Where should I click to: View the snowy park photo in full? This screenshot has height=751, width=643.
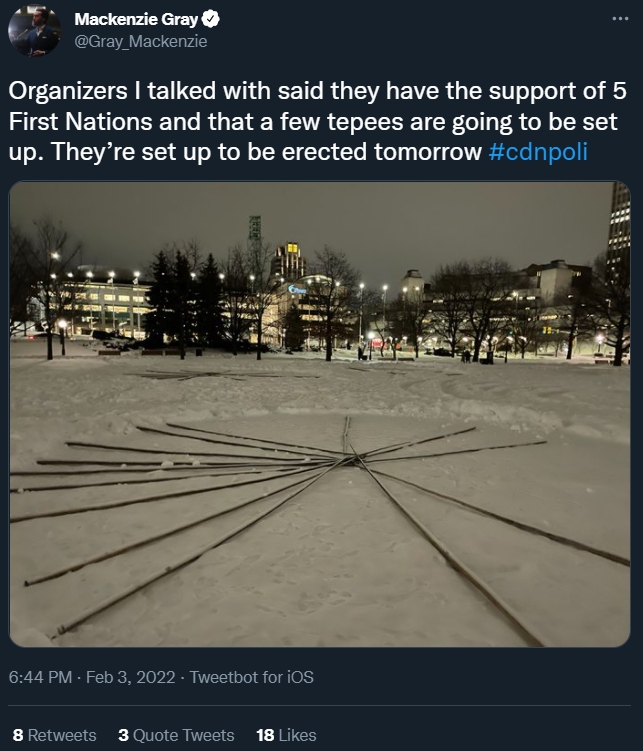320,414
